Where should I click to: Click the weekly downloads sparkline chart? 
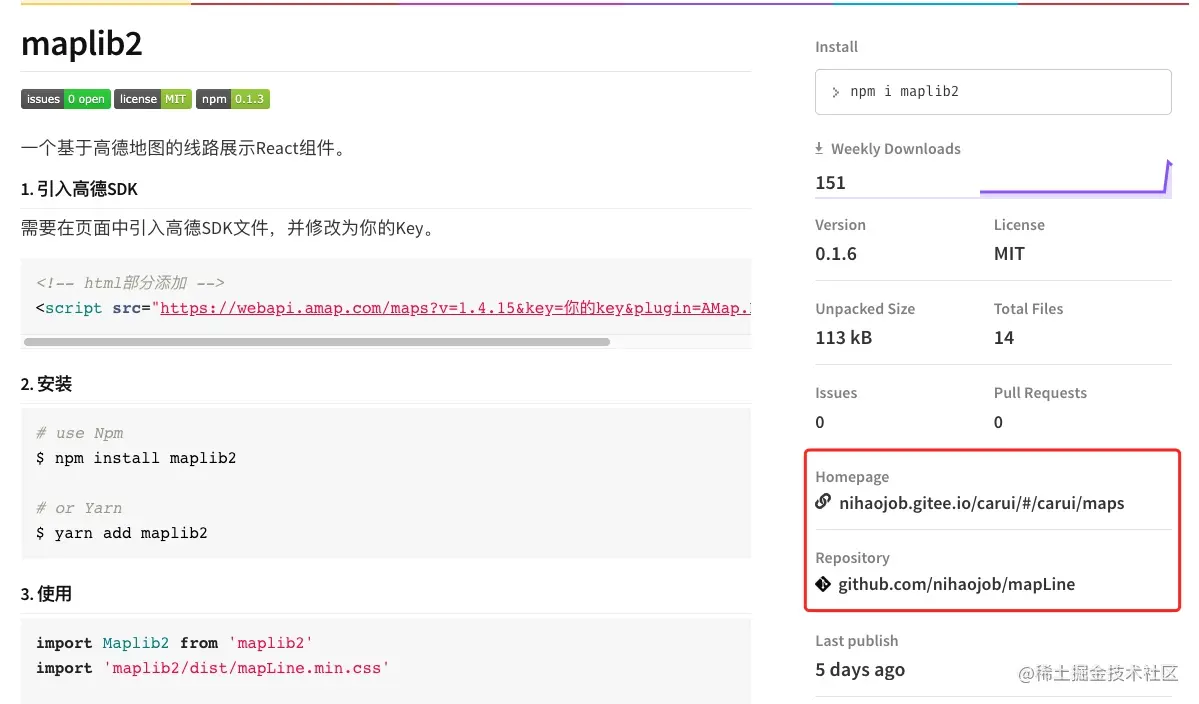(x=1075, y=177)
